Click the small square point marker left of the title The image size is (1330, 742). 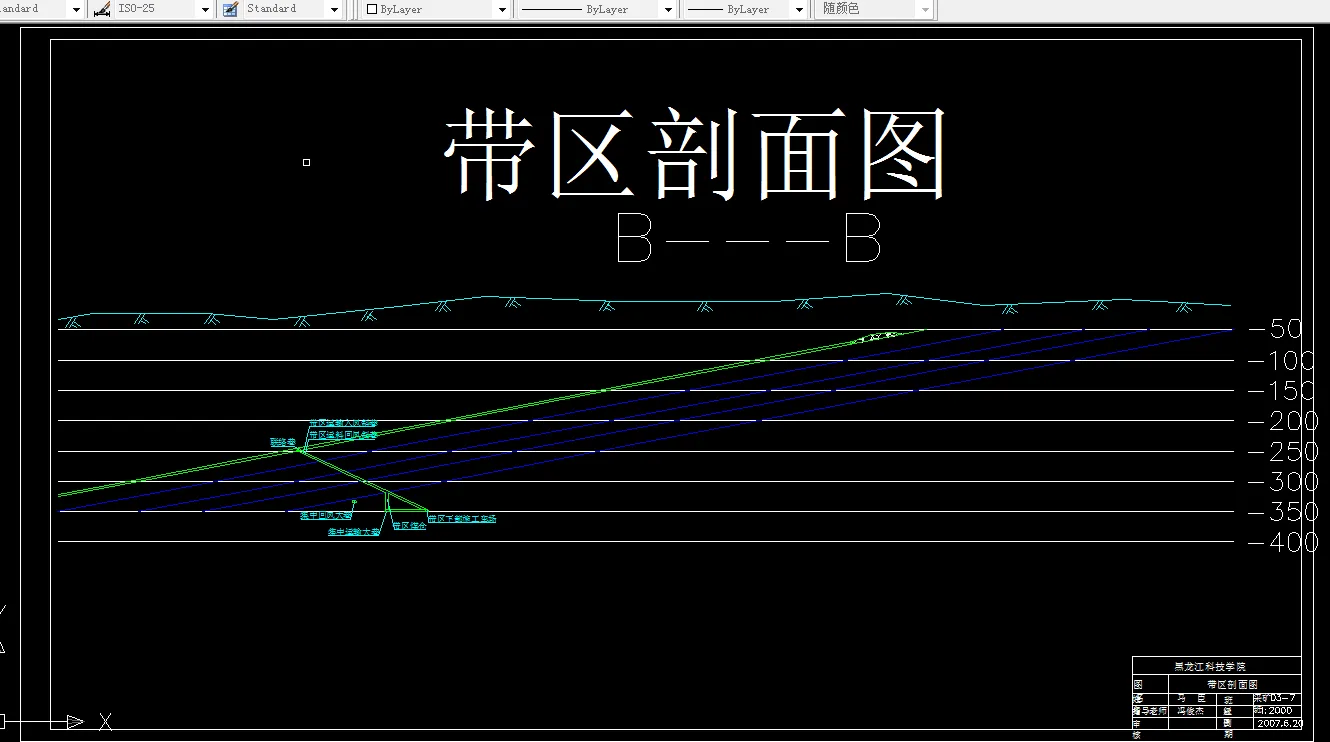click(305, 161)
